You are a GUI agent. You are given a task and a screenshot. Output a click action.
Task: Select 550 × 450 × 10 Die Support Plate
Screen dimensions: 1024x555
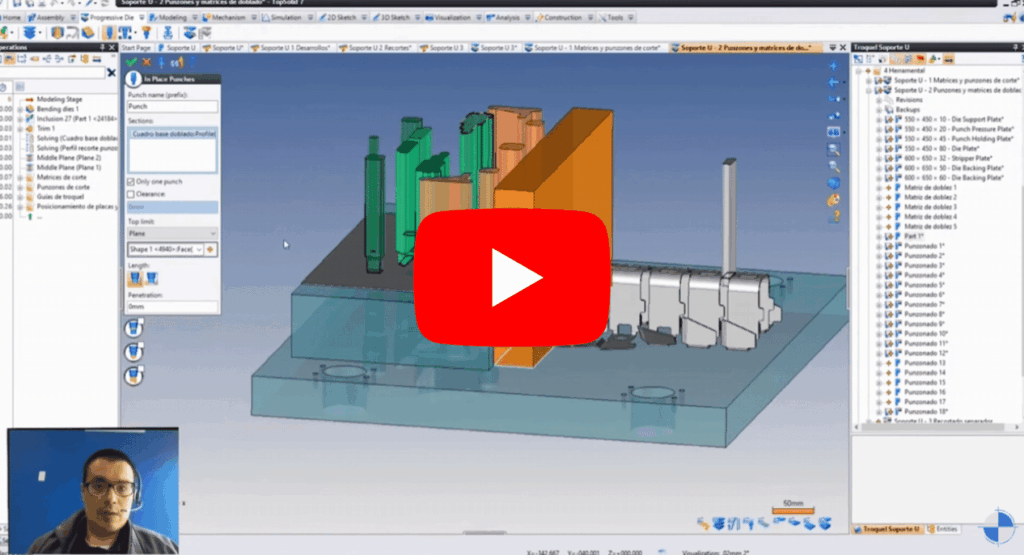tap(954, 119)
